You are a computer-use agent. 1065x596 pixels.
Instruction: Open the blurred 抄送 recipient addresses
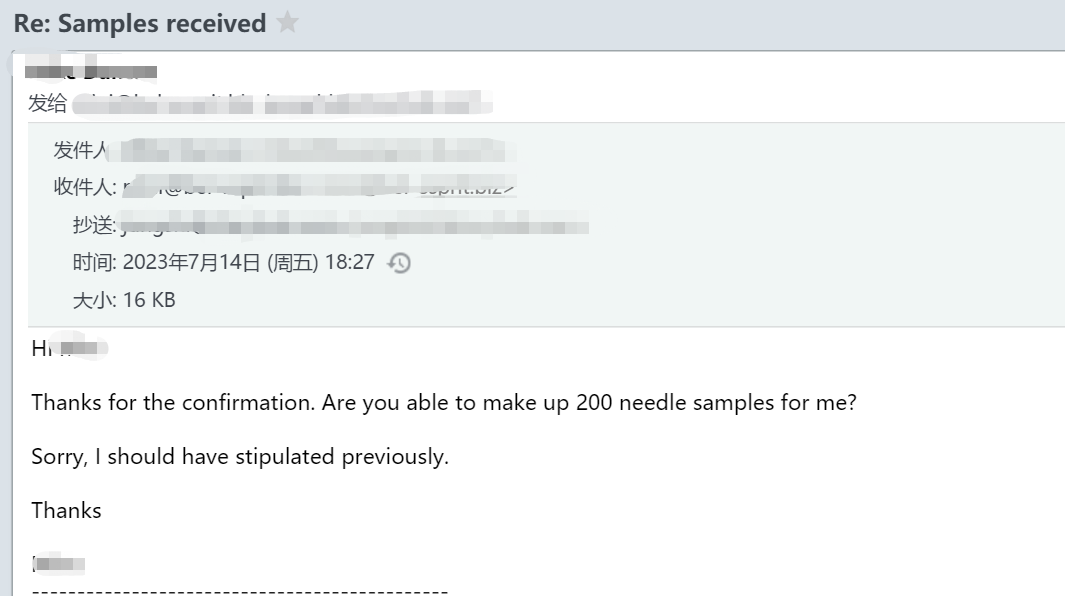(353, 225)
